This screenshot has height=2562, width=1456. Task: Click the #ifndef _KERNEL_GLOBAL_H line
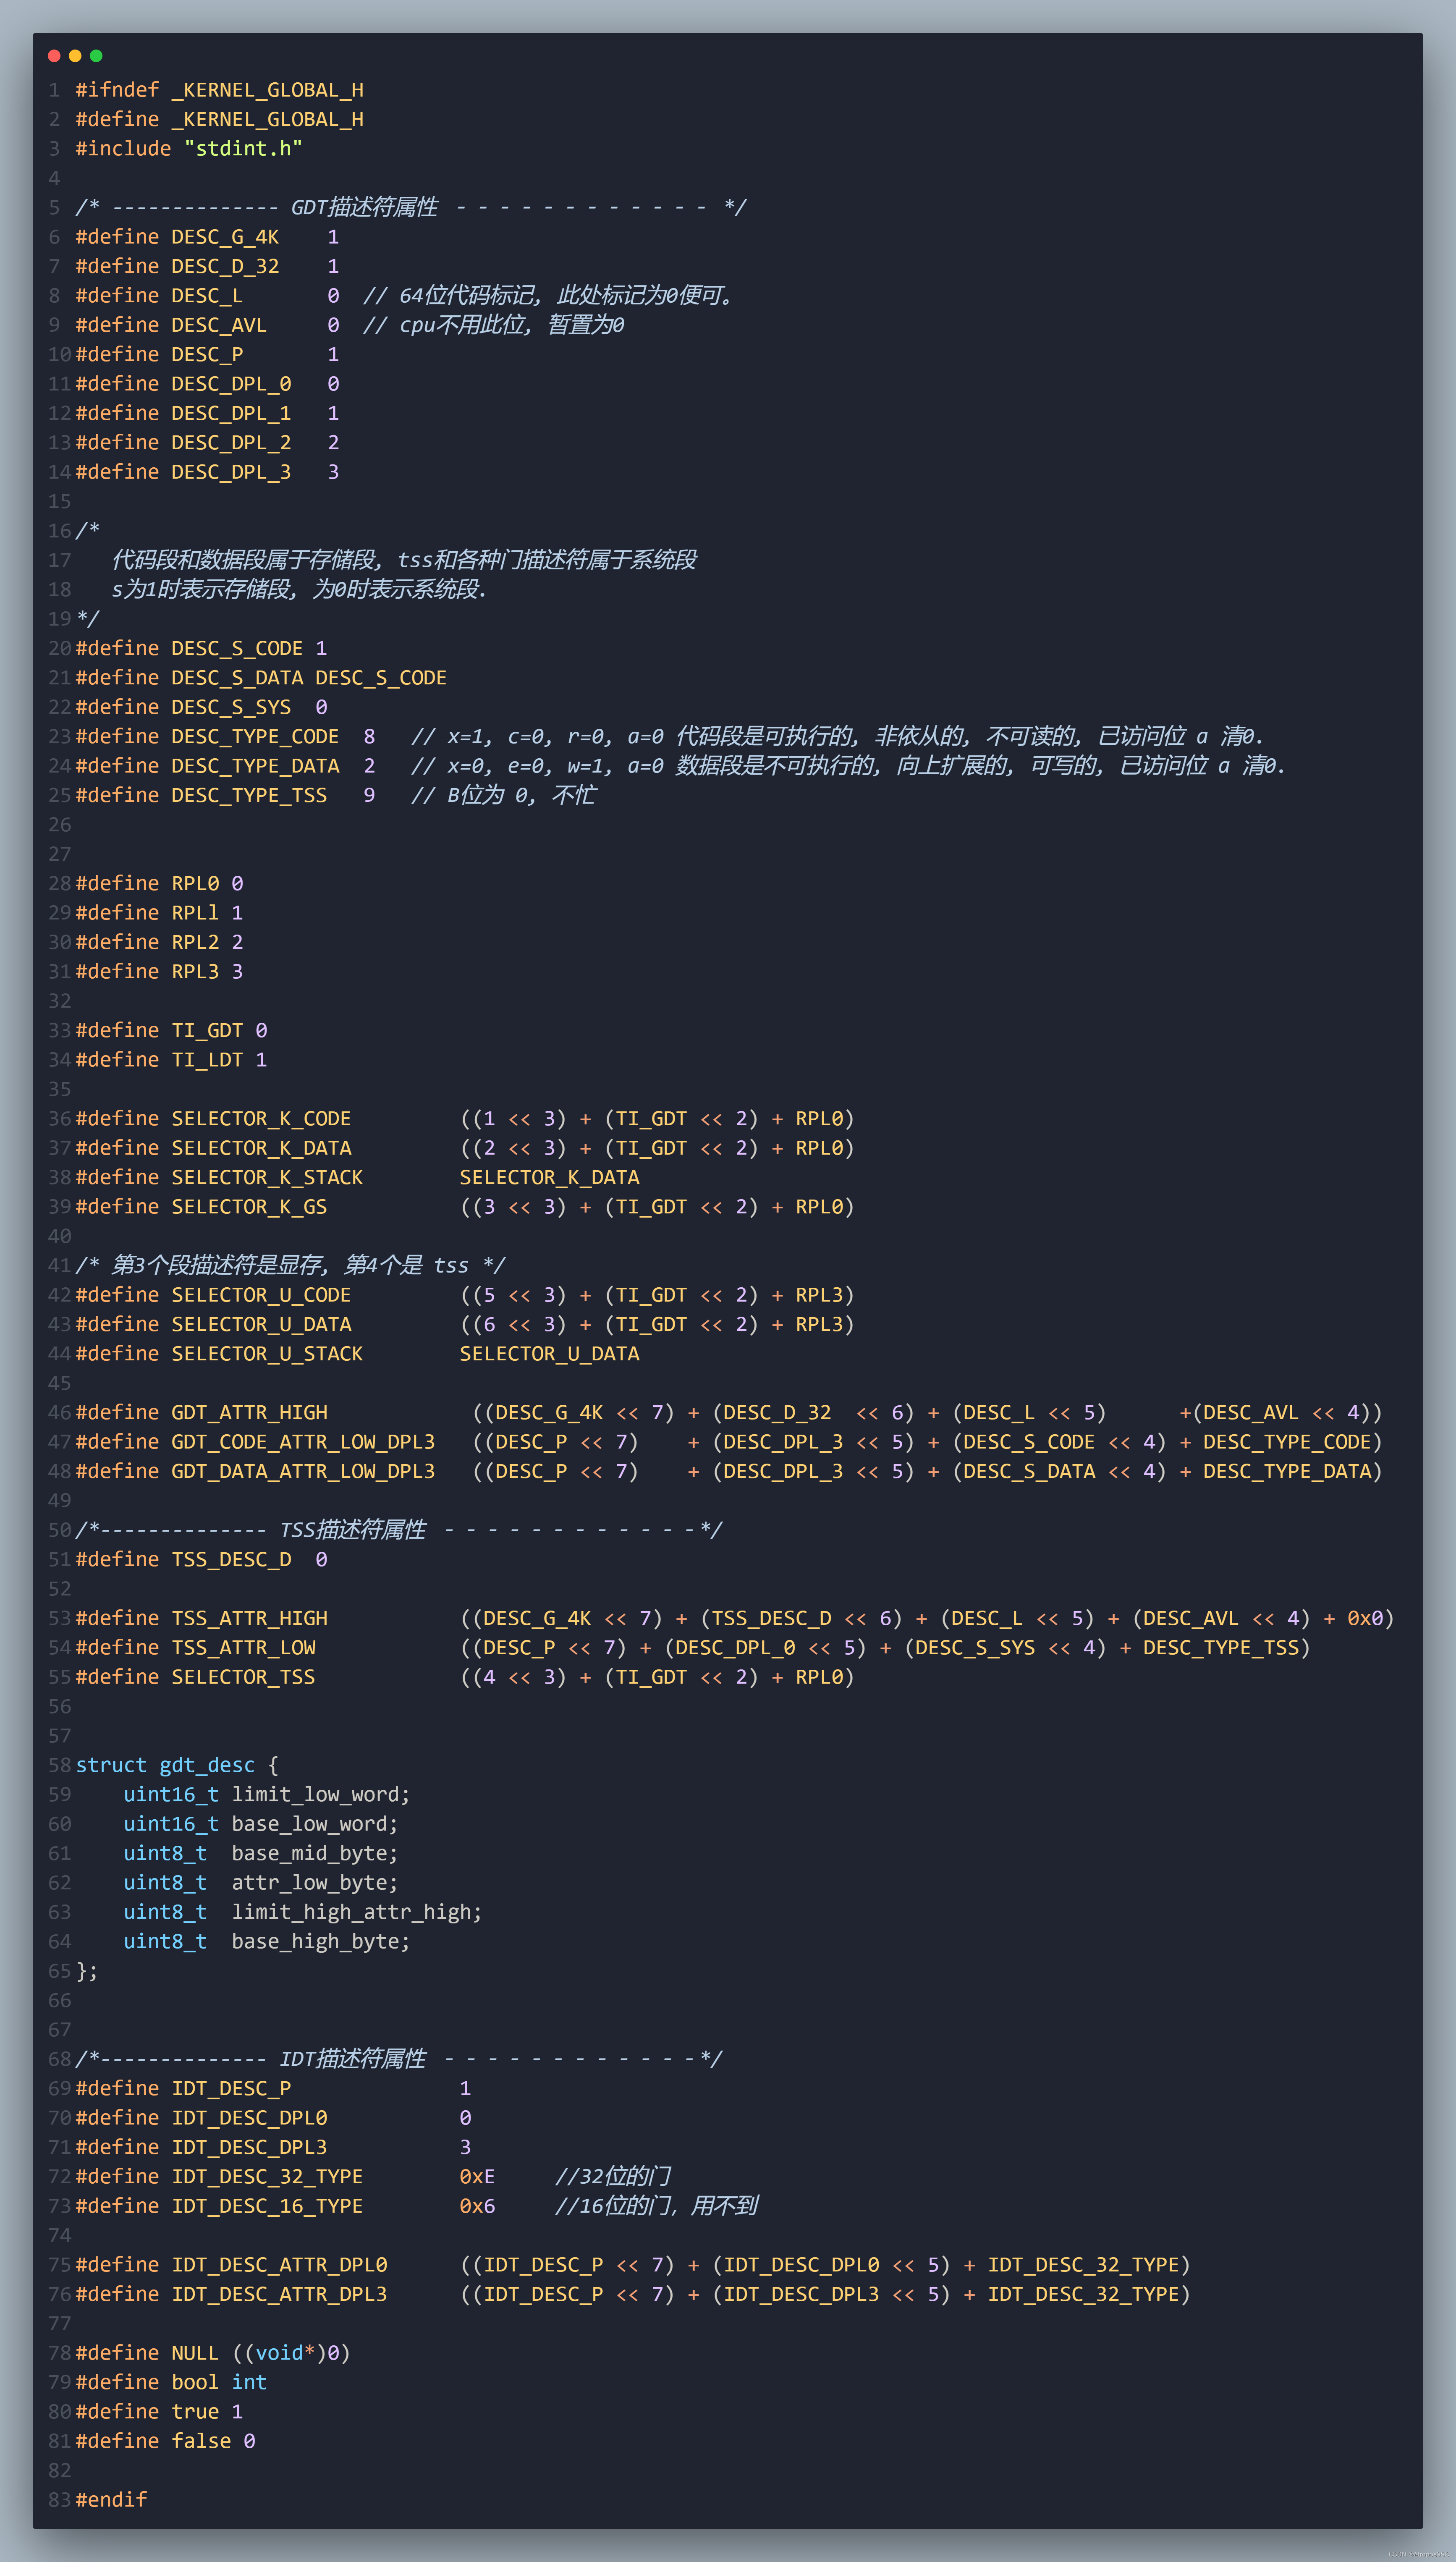coord(219,90)
